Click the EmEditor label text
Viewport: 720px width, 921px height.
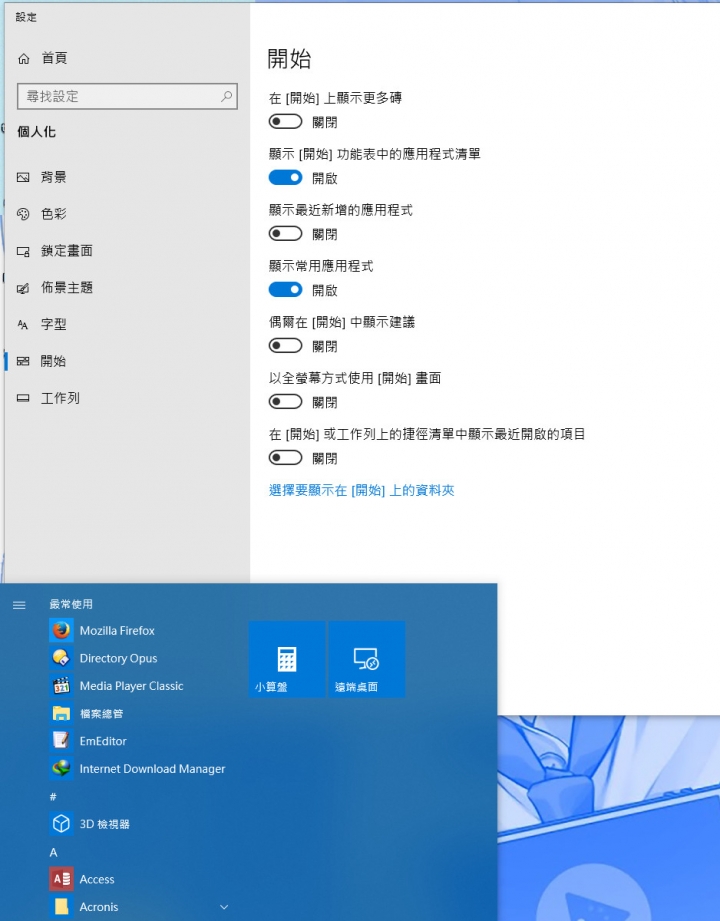tap(103, 741)
